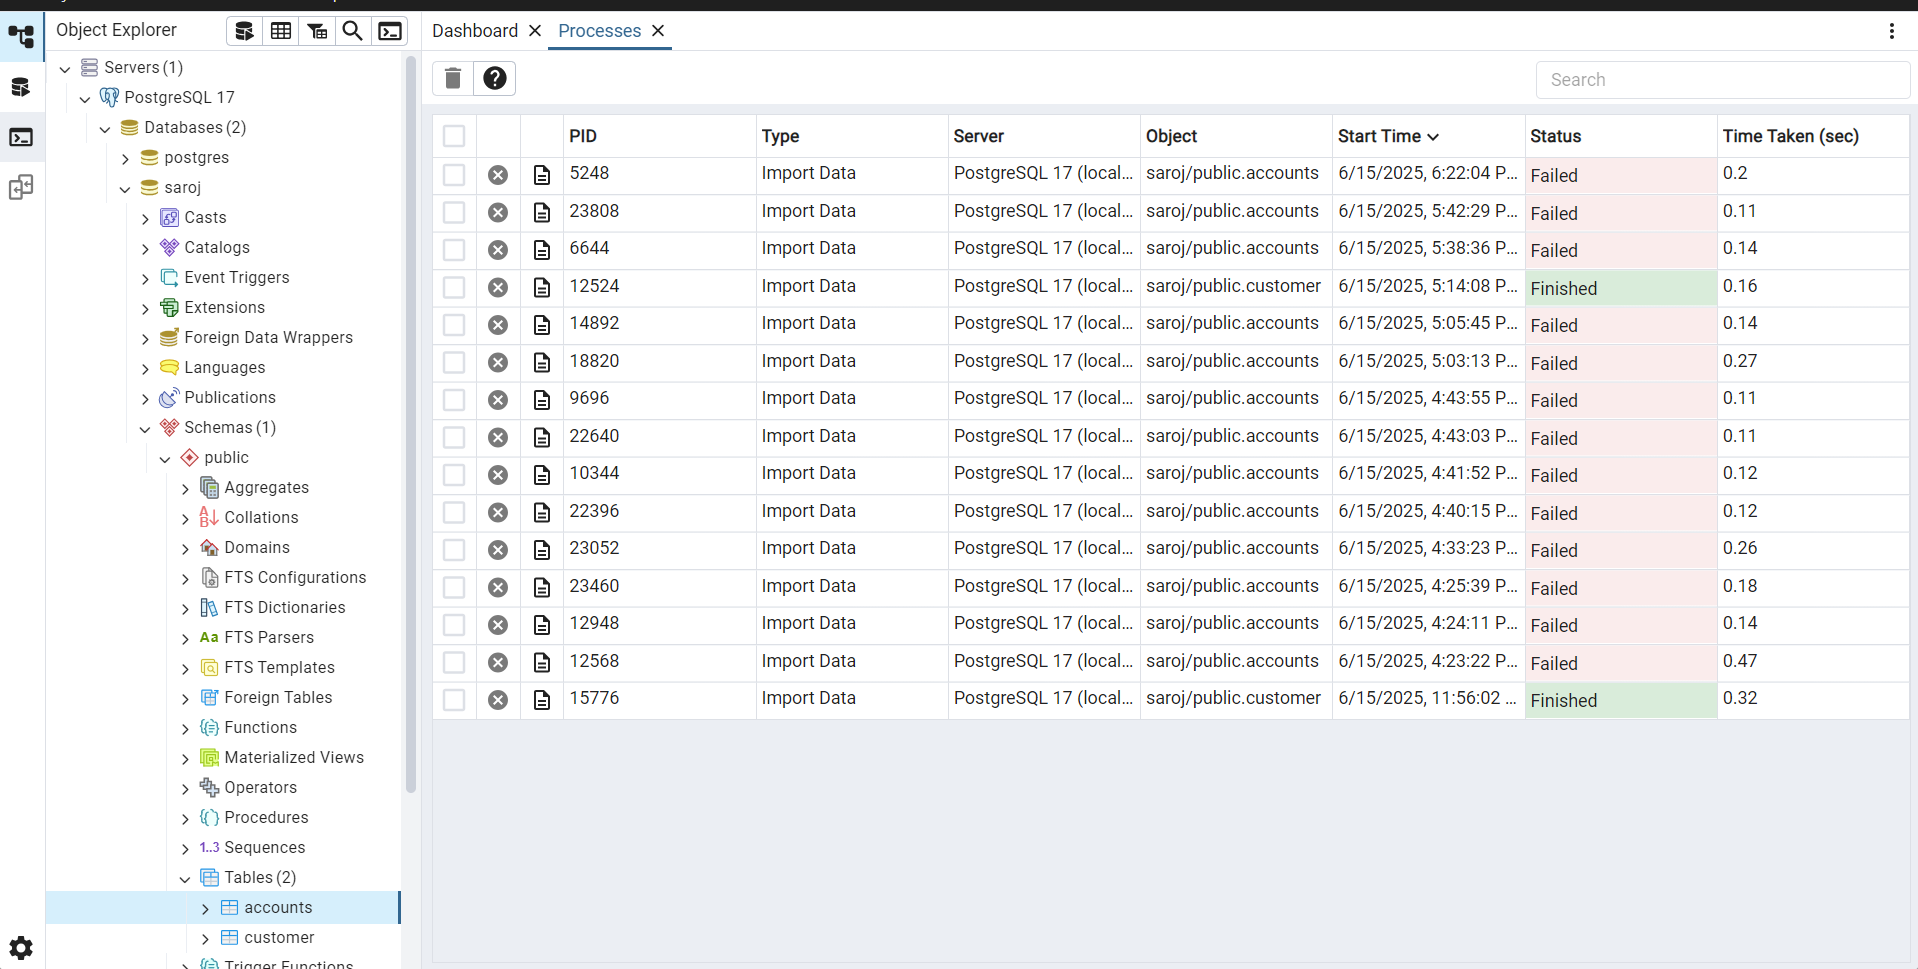1918x969 pixels.
Task: View log details for PID 12524
Action: (x=542, y=288)
